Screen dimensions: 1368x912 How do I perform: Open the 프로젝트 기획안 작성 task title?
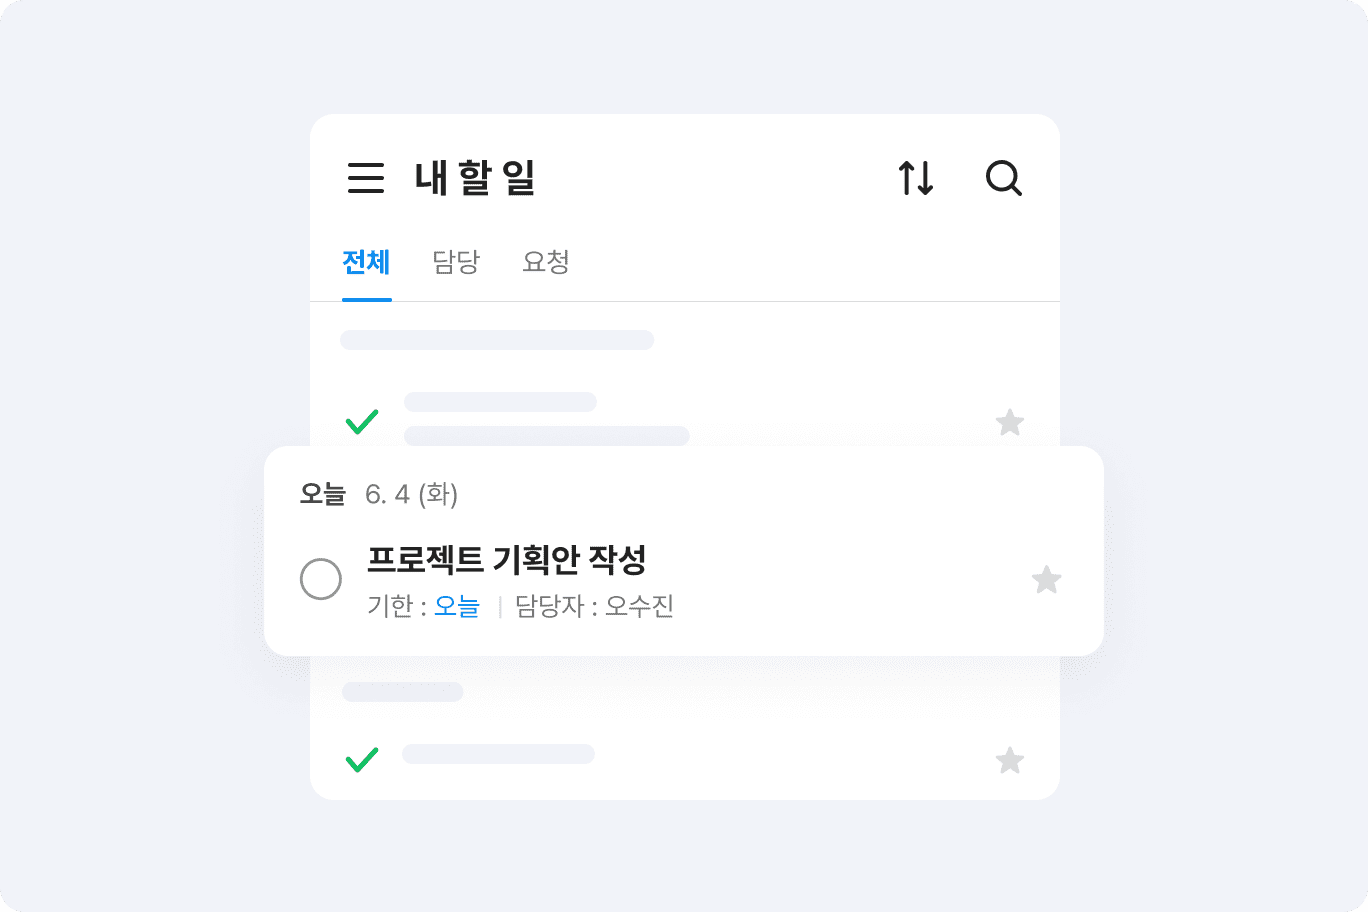506,559
